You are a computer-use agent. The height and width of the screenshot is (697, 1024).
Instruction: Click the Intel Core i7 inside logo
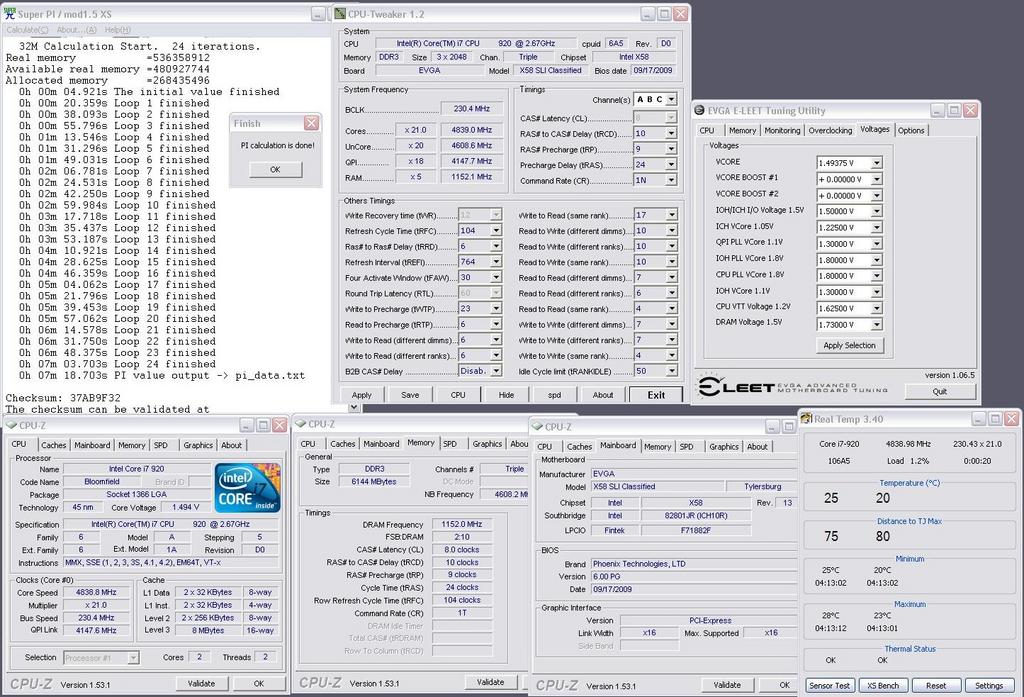pyautogui.click(x=248, y=487)
